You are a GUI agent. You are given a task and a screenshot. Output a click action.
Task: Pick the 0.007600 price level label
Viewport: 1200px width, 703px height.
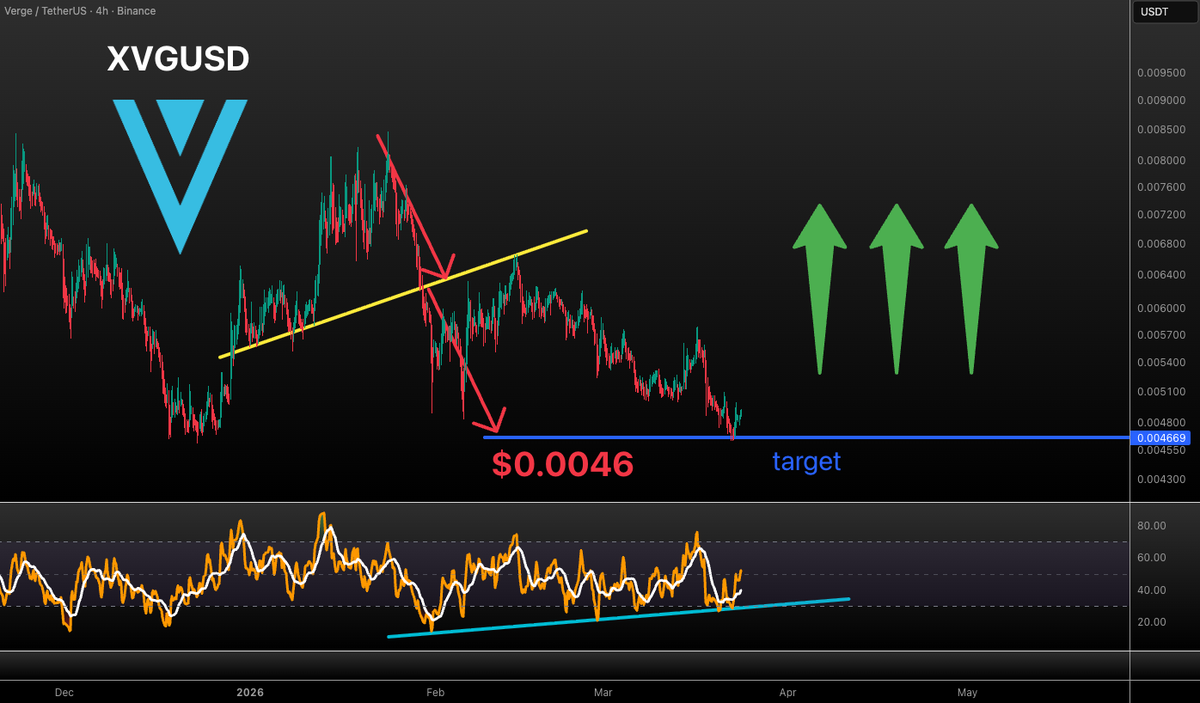click(1162, 186)
